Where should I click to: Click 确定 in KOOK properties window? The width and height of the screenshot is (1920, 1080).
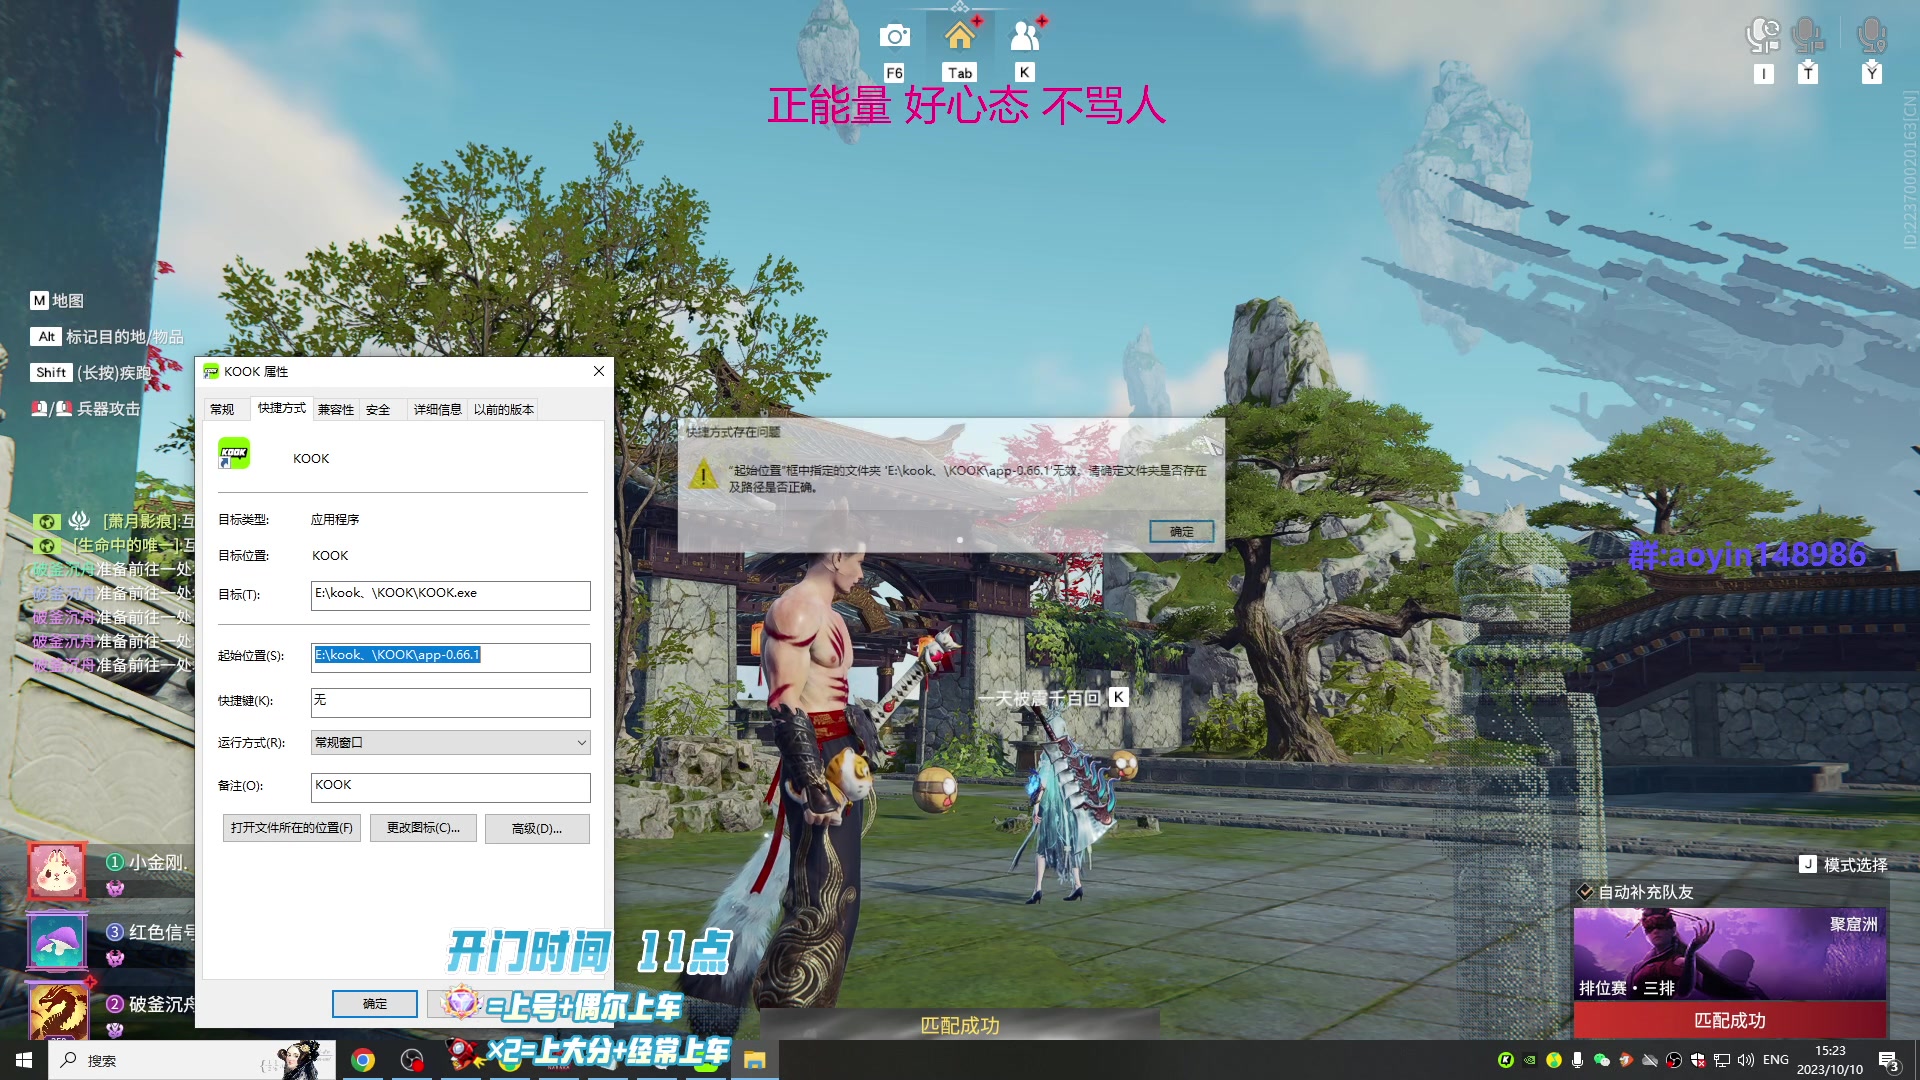click(x=375, y=1003)
